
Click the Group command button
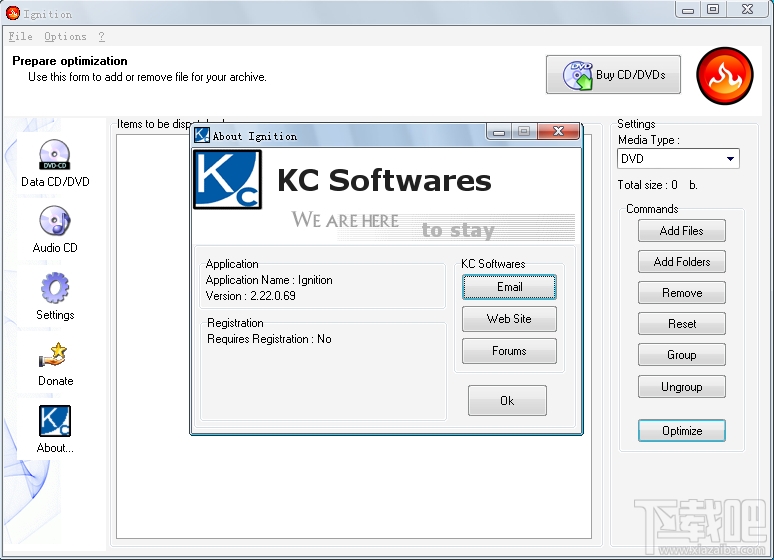click(x=681, y=355)
